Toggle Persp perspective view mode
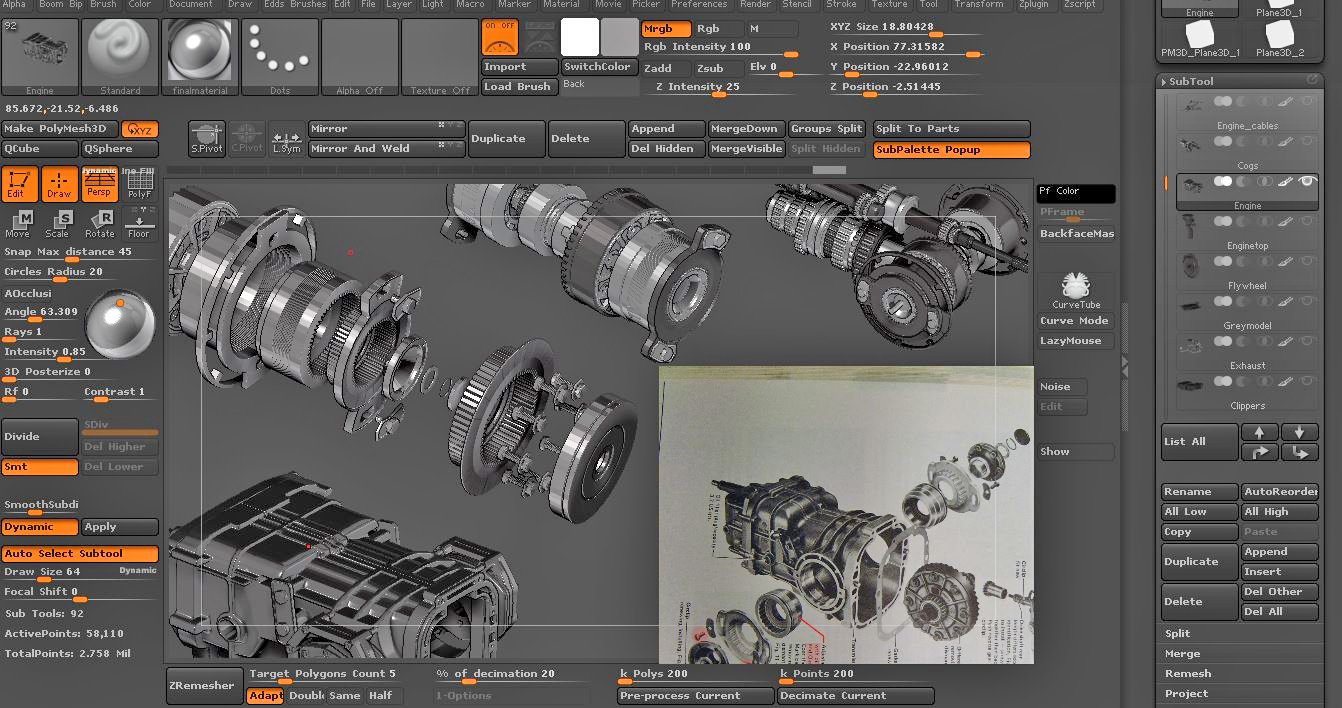The image size is (1342, 708). 99,185
